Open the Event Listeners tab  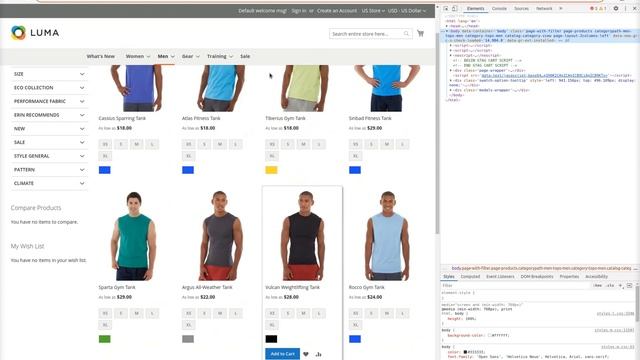point(500,277)
